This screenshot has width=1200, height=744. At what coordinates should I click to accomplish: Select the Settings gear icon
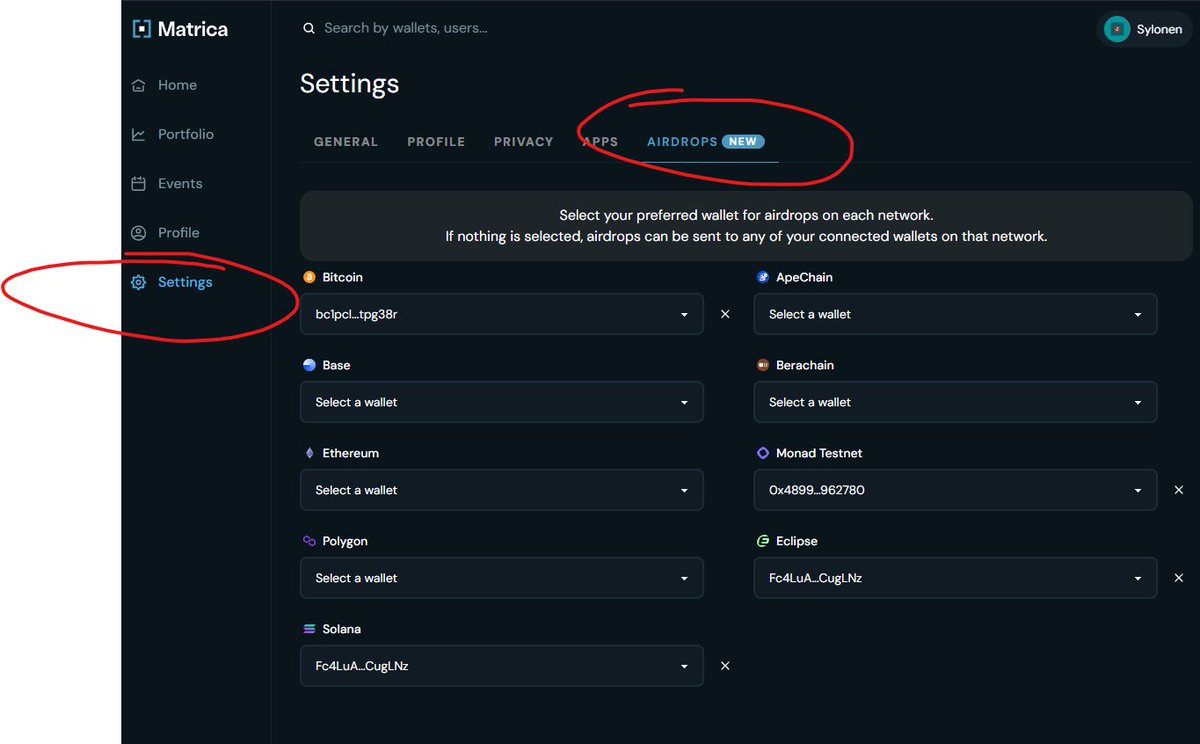[138, 282]
